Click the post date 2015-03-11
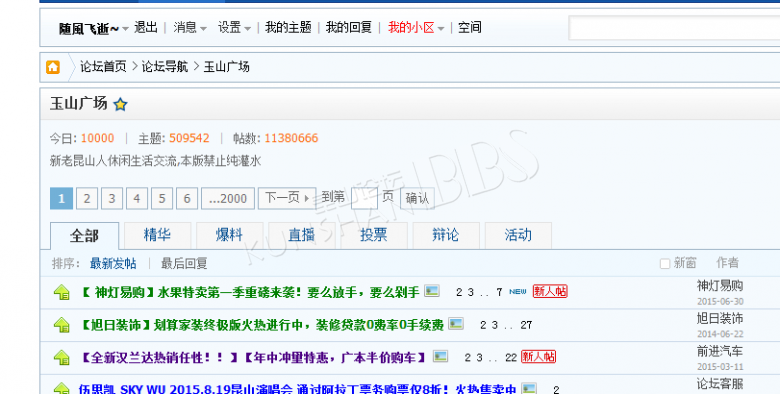 click(720, 367)
